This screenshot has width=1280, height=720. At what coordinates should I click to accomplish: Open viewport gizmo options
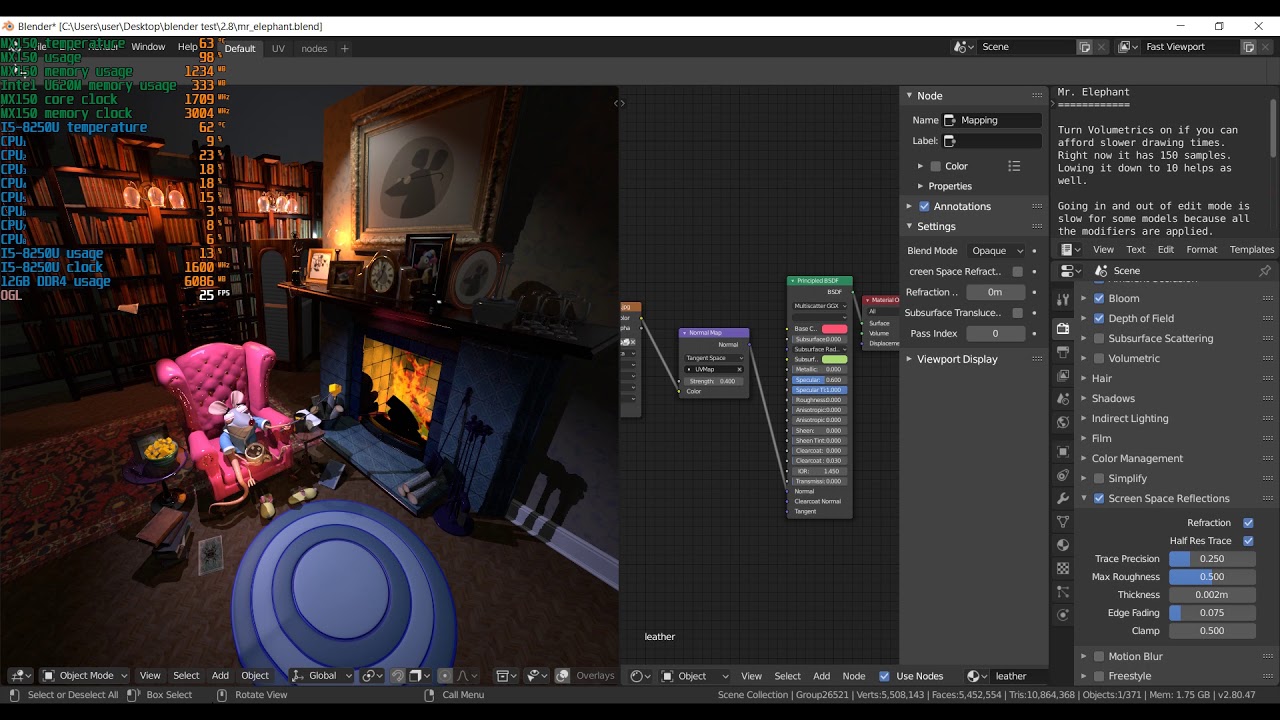[x=537, y=676]
